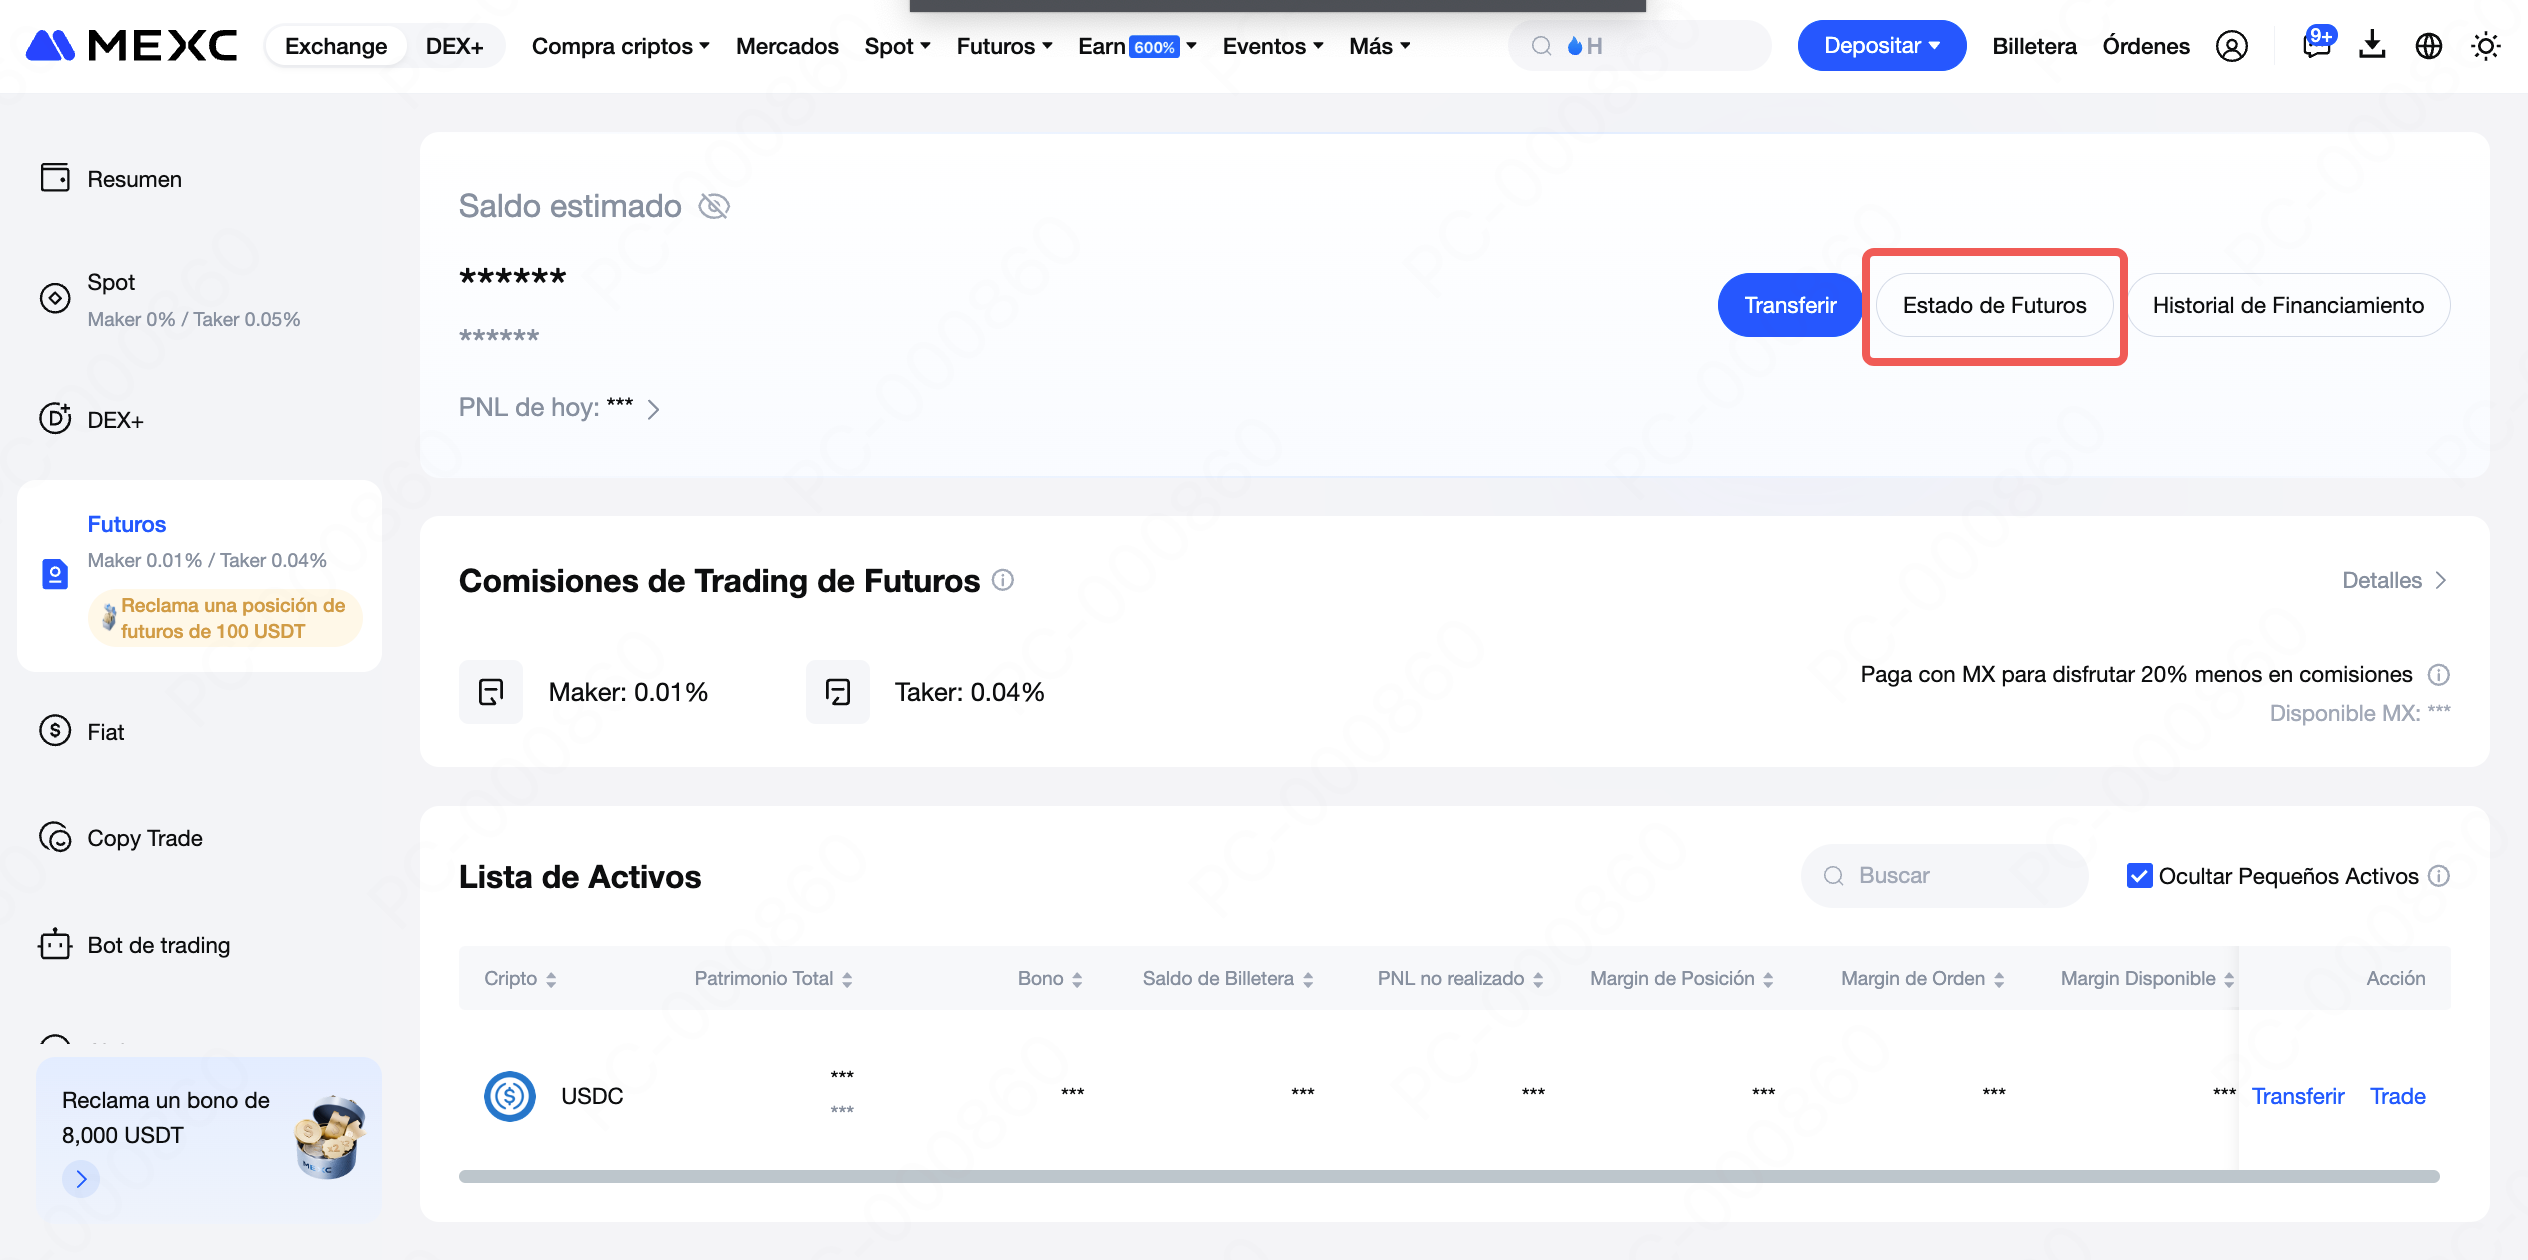Open Copy Trade in sidebar
Screen dimensions: 2528x1260
point(145,838)
